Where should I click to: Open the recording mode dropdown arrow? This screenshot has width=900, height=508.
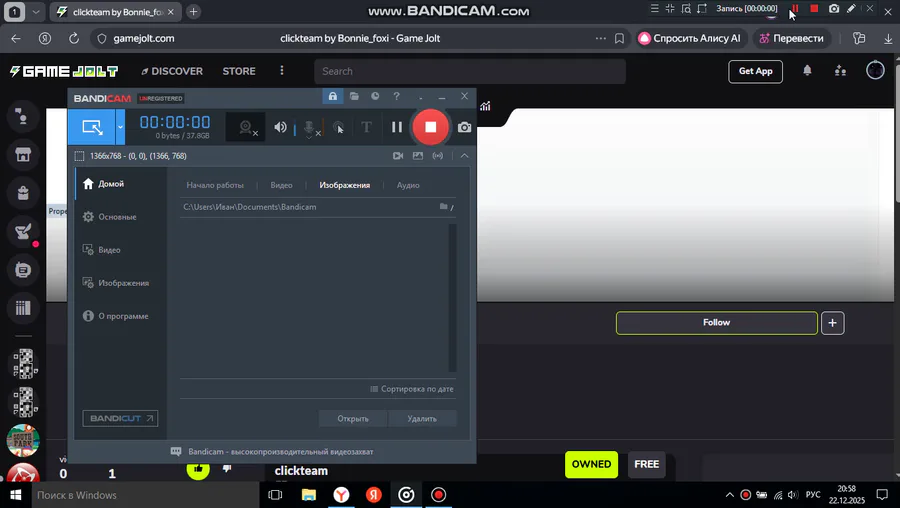[121, 127]
